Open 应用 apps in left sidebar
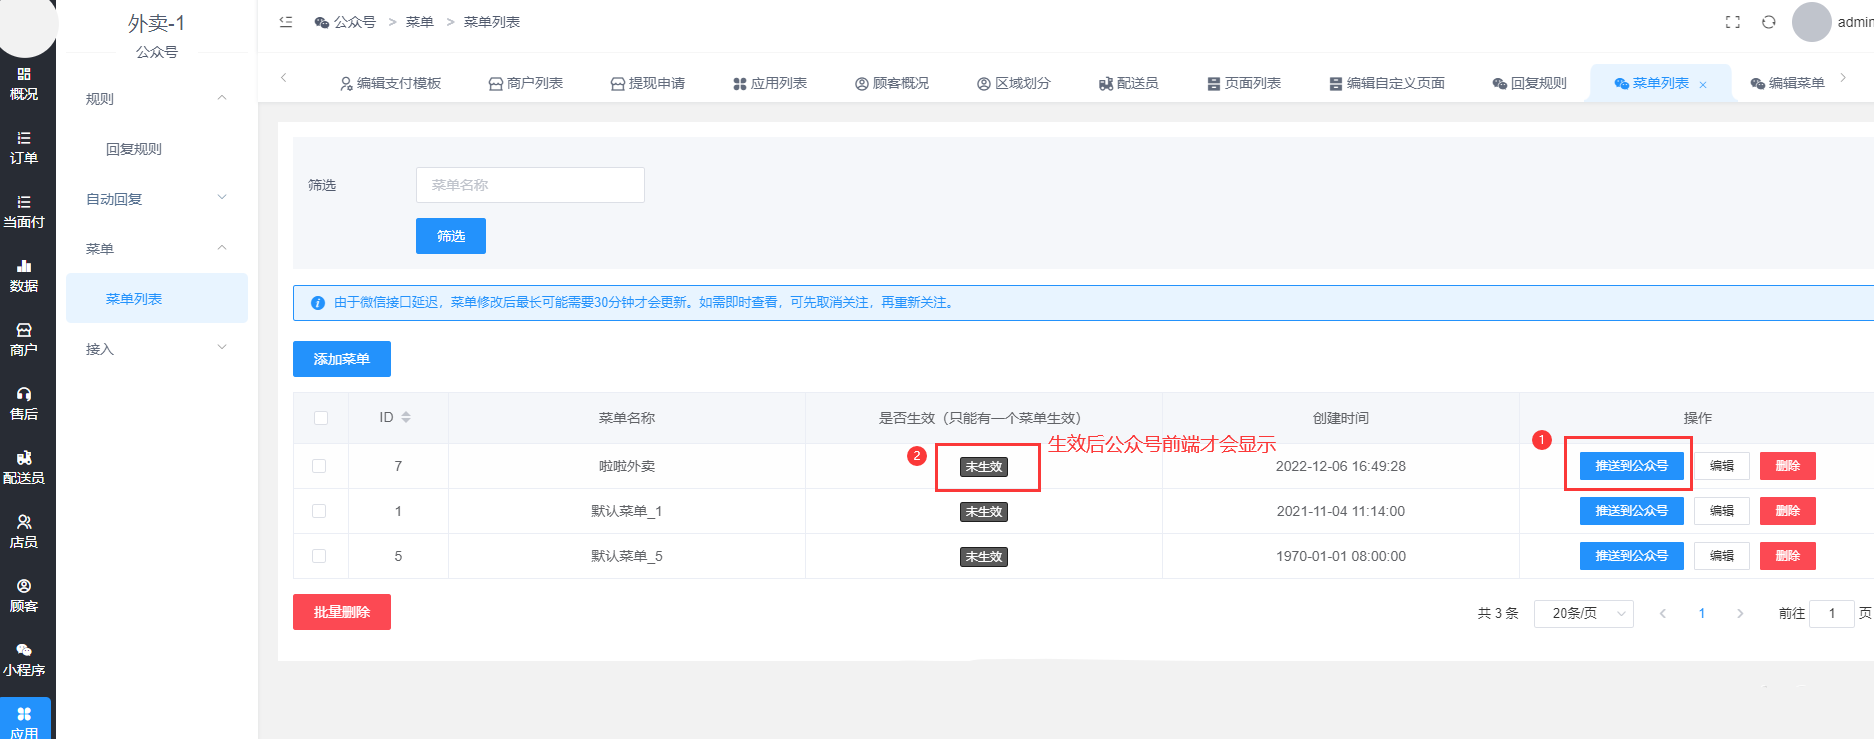The height and width of the screenshot is (739, 1874). (x=24, y=720)
